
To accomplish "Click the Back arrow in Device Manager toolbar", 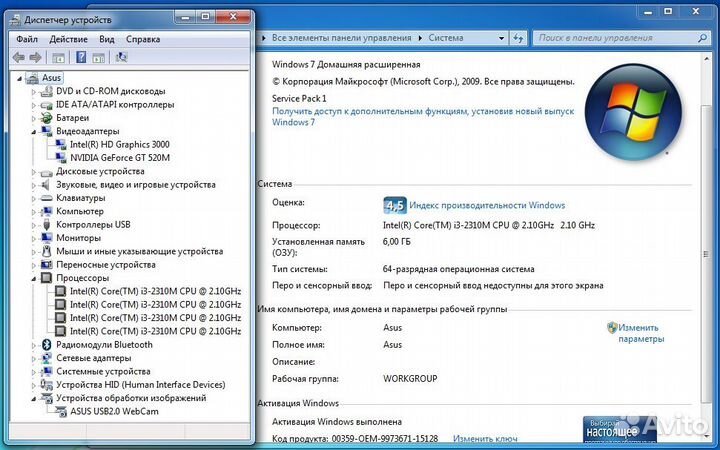I will (19, 58).
